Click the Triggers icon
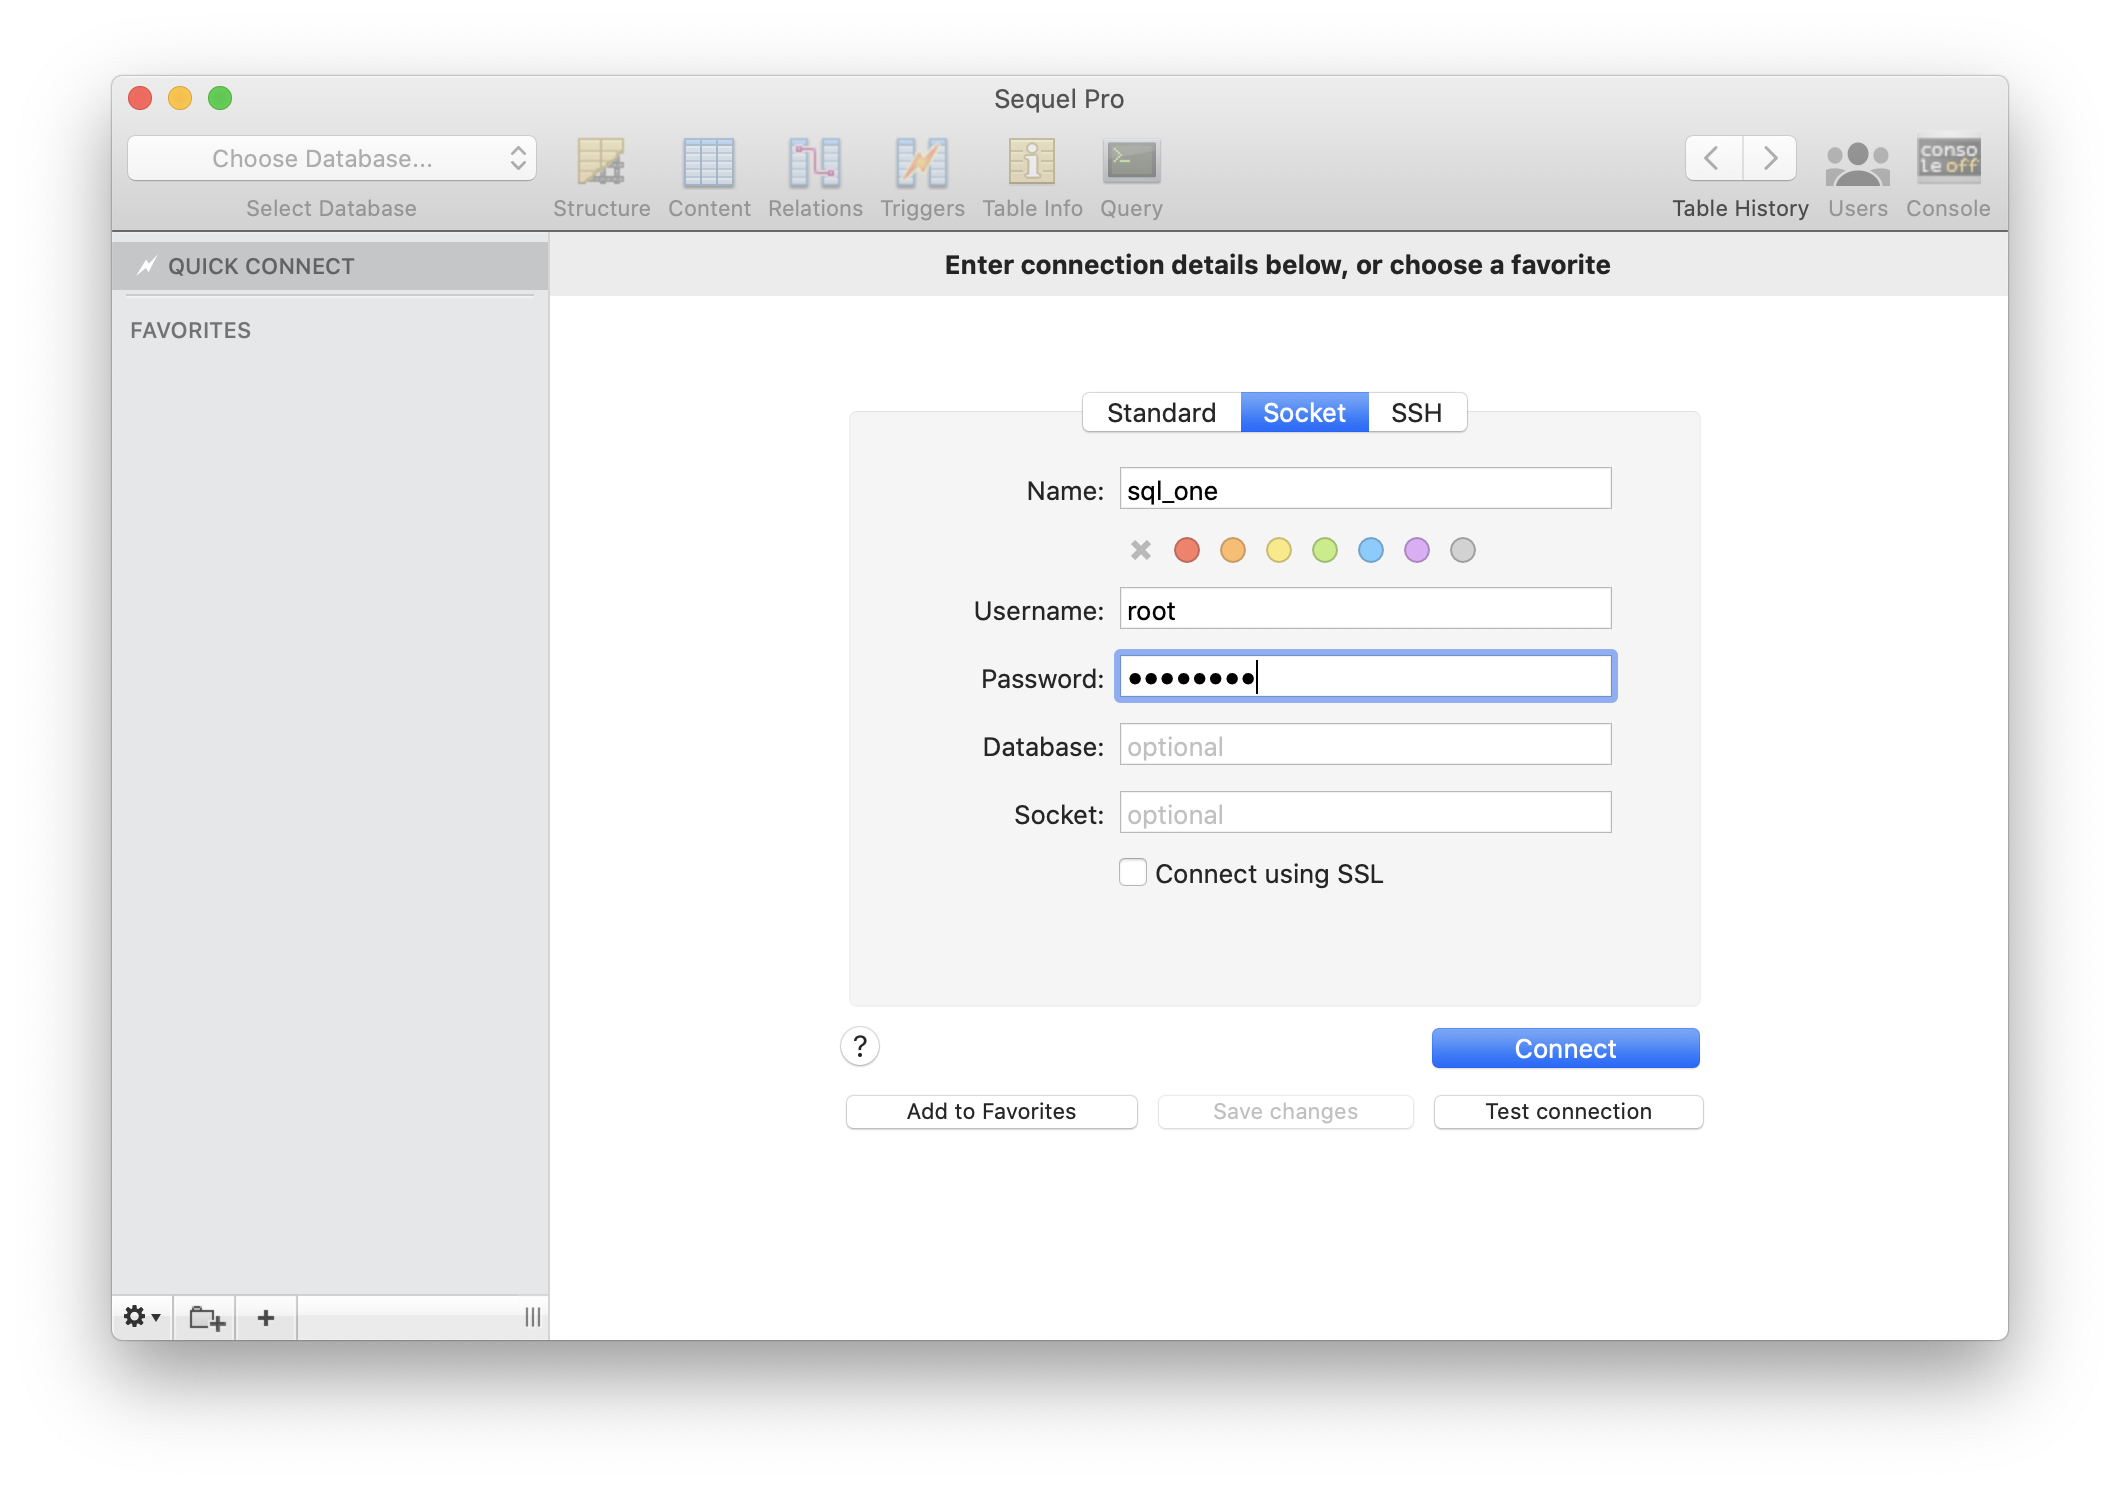 [x=921, y=162]
